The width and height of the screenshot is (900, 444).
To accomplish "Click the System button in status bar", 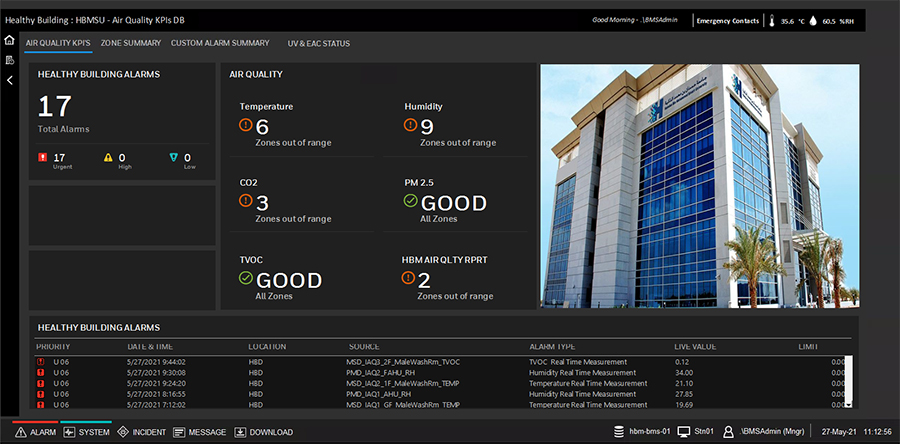I will tap(86, 432).
